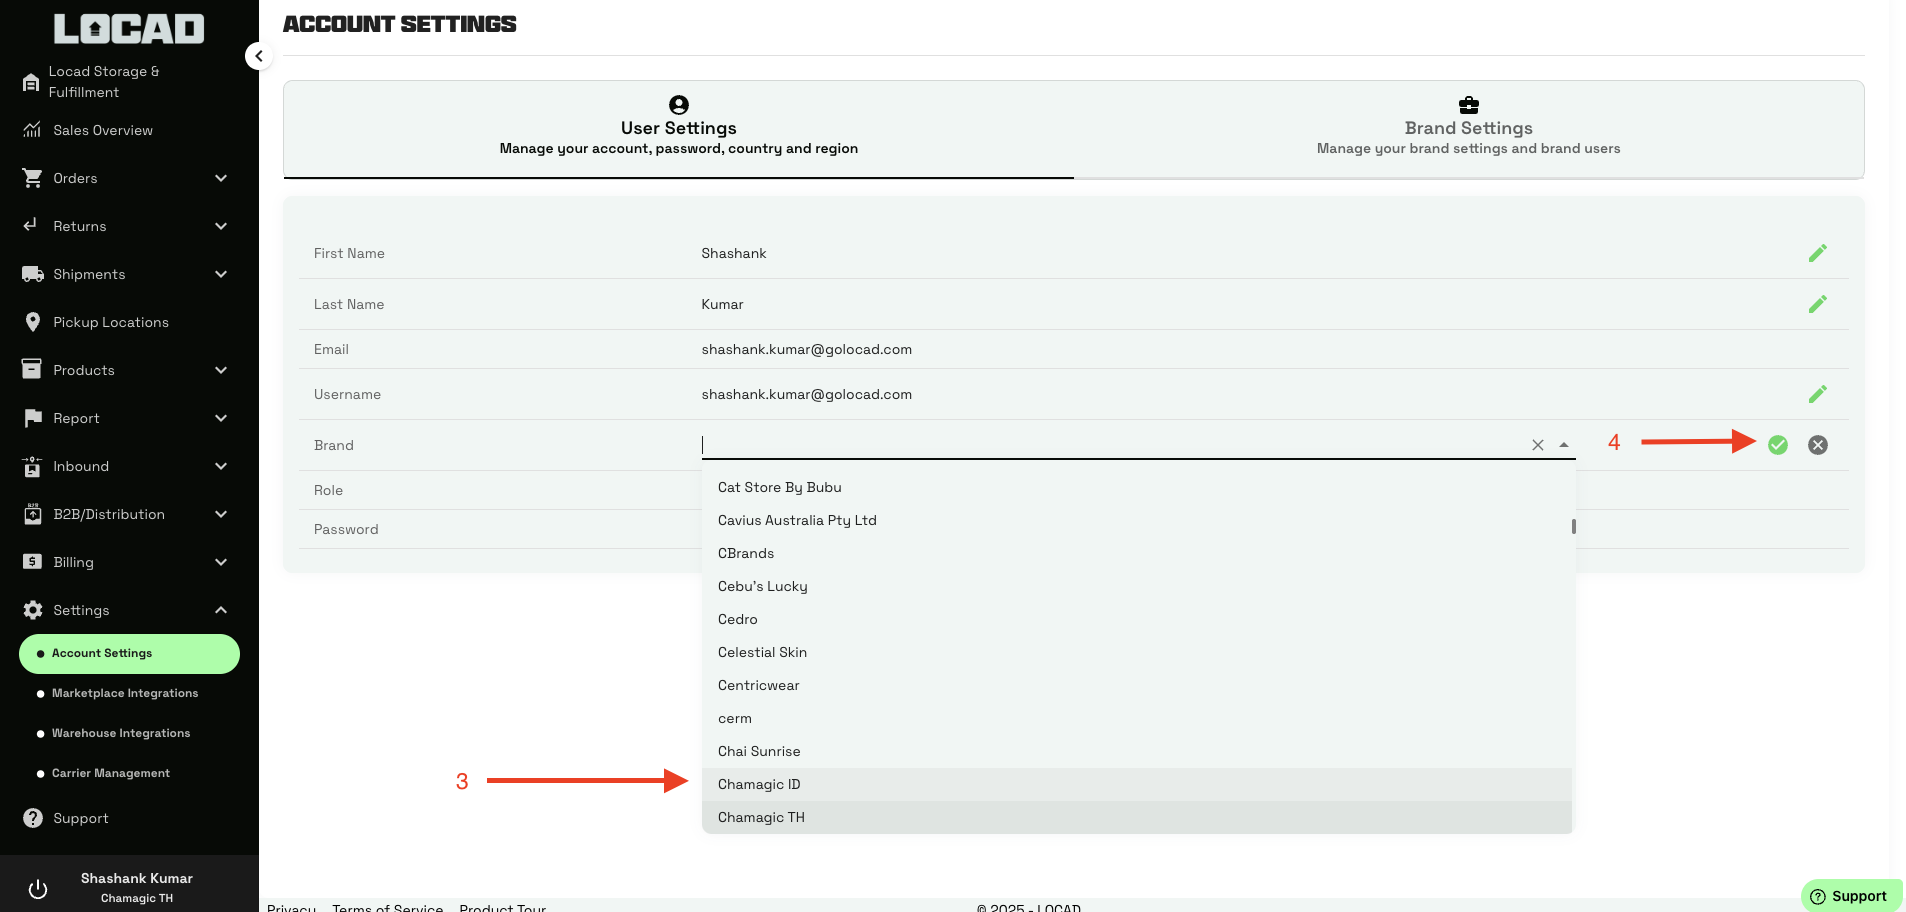Click the Shipments truck icon
This screenshot has width=1906, height=912.
[33, 274]
